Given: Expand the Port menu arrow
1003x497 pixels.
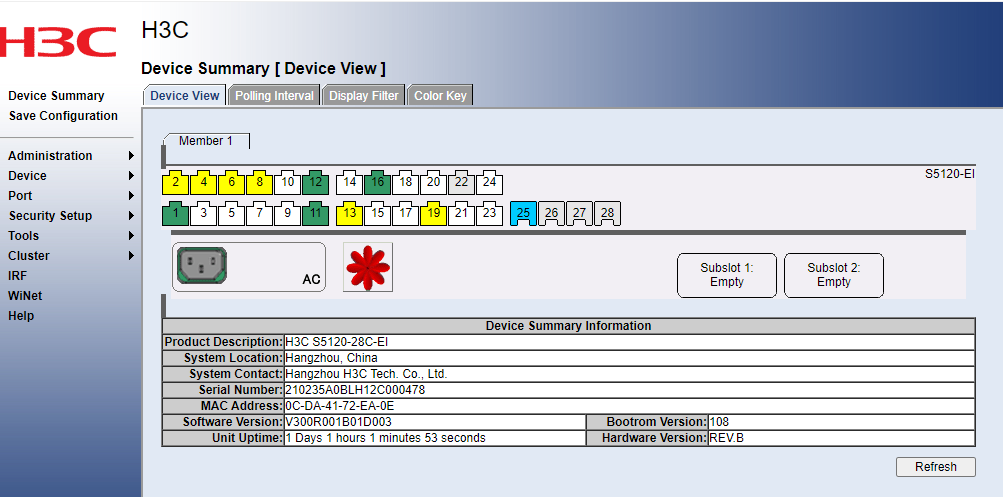Looking at the screenshot, I should coord(131,195).
